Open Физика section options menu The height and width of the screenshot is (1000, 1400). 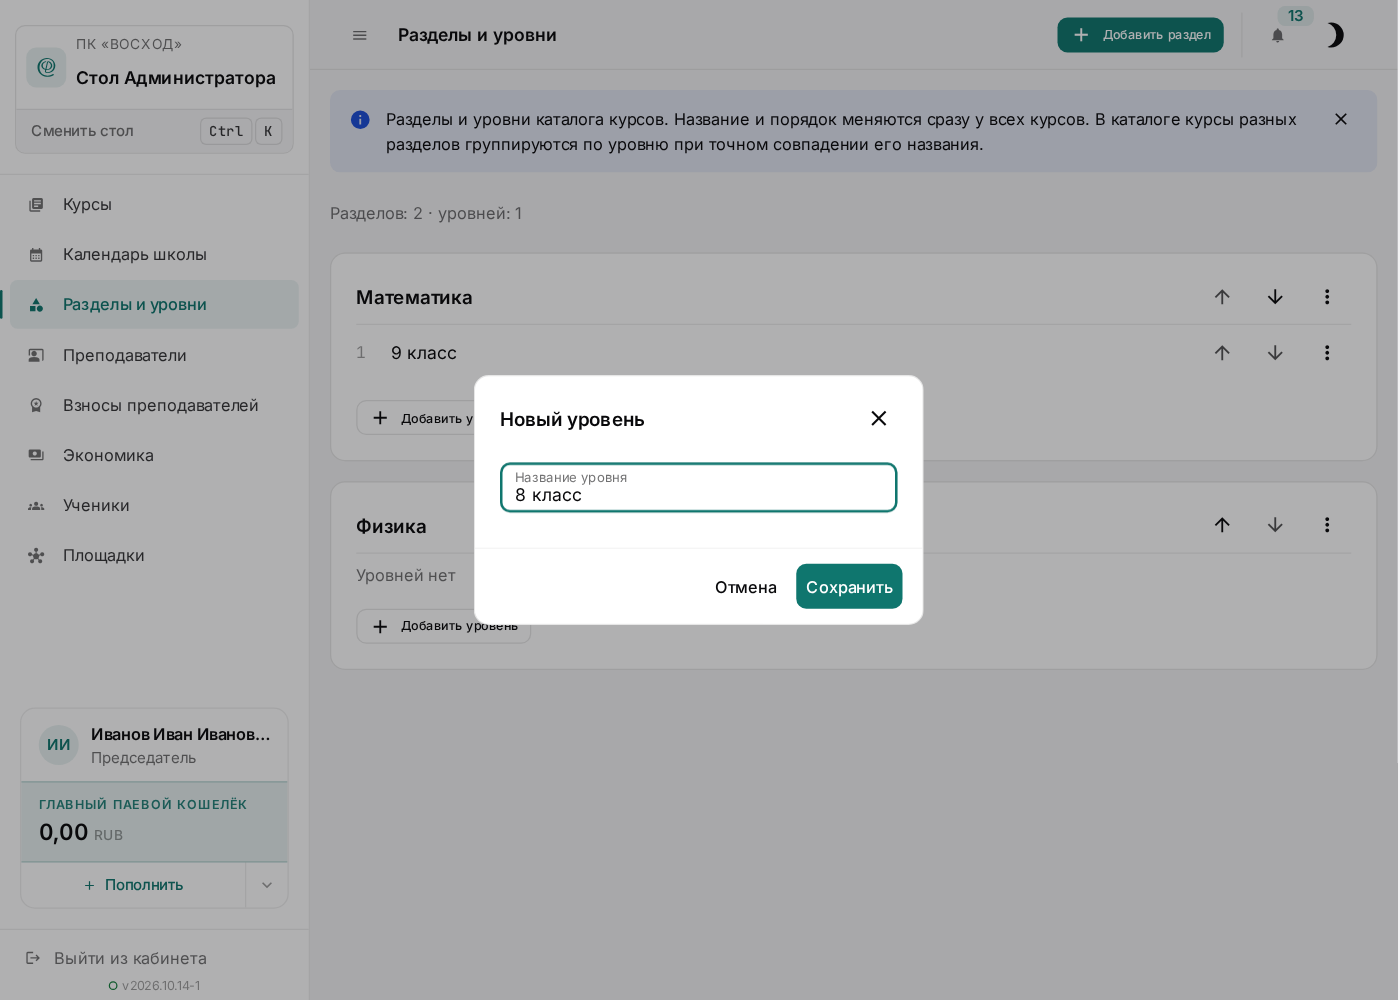coord(1327,525)
